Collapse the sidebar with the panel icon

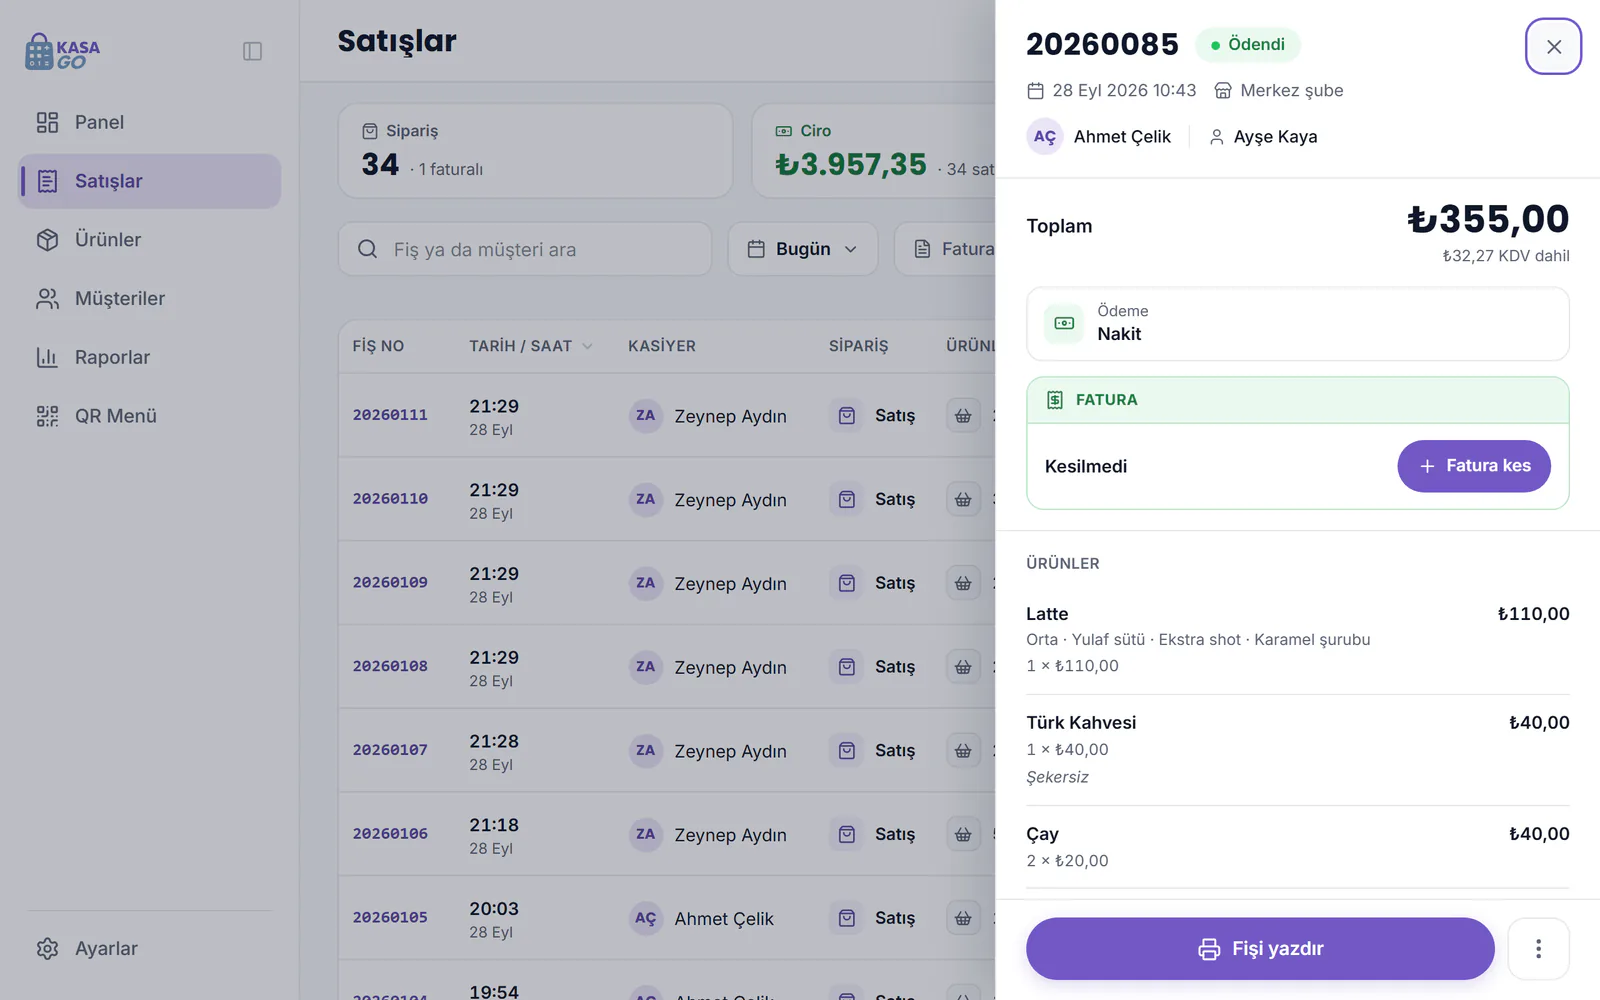252,51
